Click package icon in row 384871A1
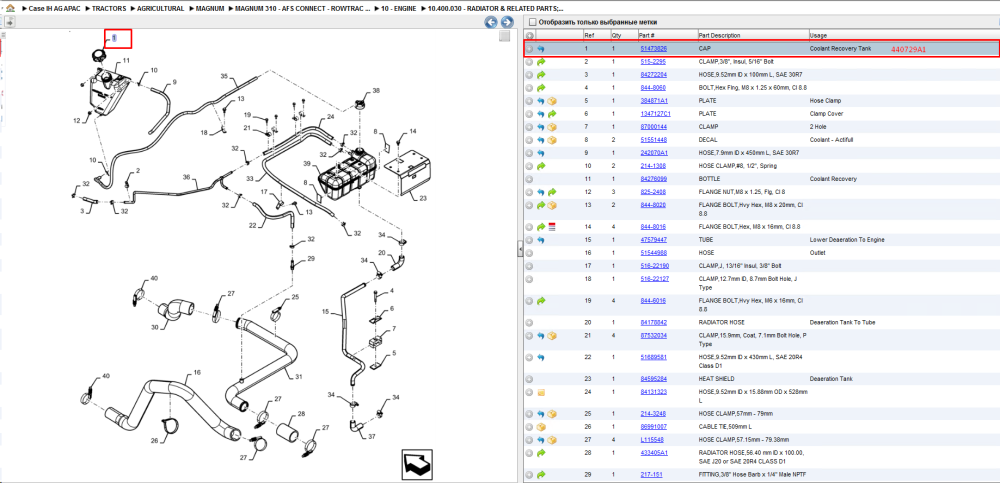 click(552, 101)
